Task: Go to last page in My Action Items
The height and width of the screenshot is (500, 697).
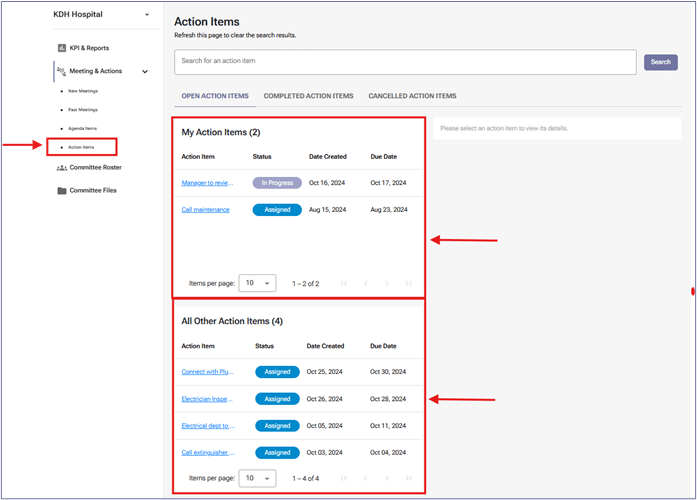Action: 408,283
